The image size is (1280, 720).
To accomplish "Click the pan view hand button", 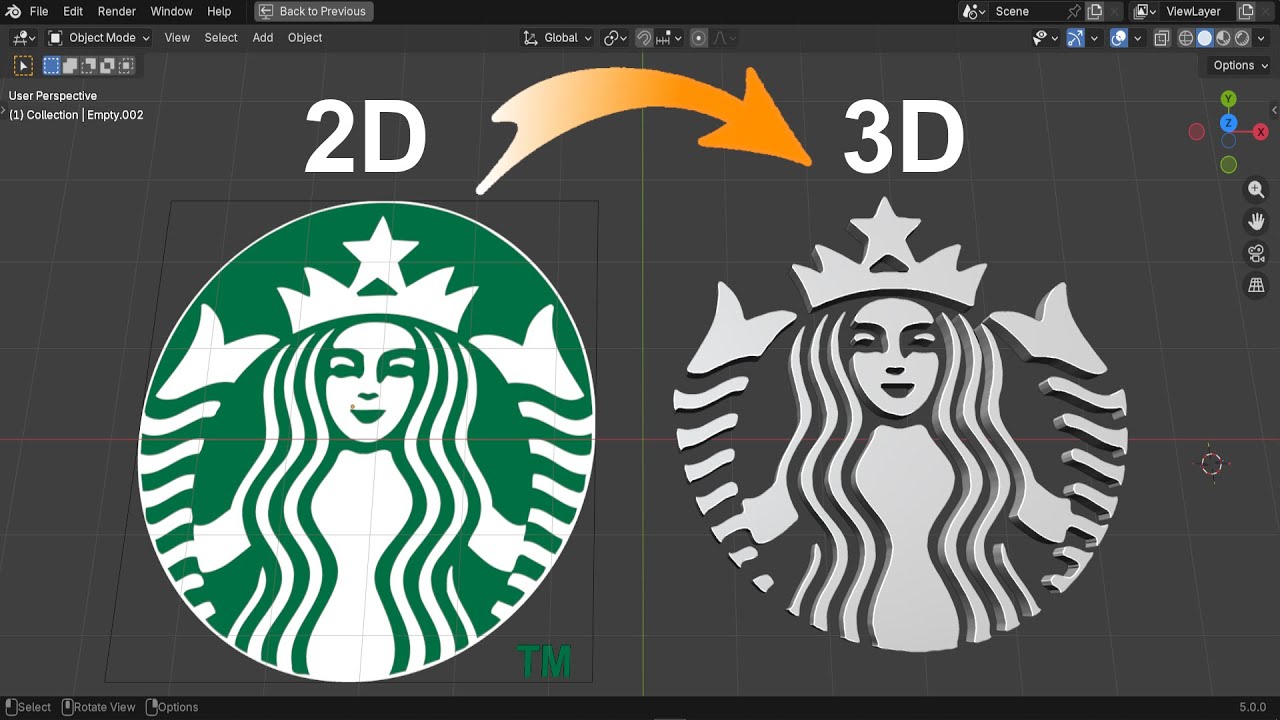I will (x=1257, y=221).
